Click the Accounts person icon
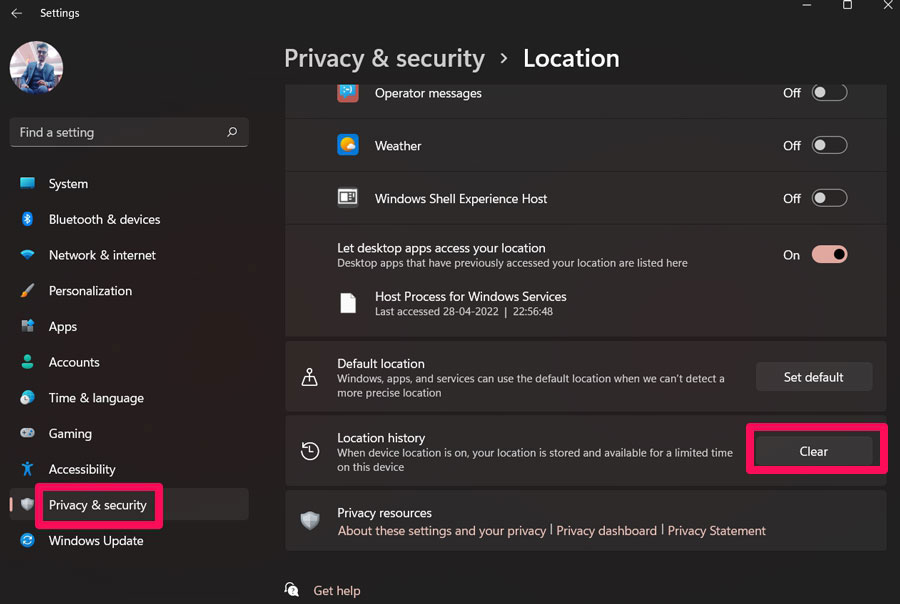The image size is (900, 604). [x=28, y=362]
